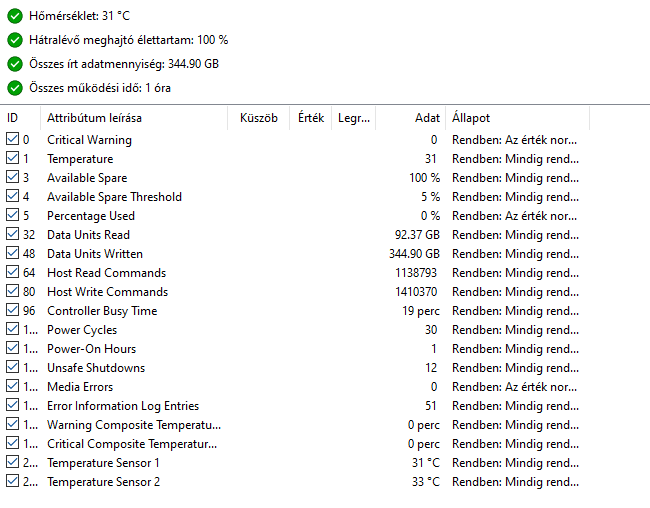The image size is (650, 508).
Task: Select the Unsafe Shutdowns row
Action: 96,368
